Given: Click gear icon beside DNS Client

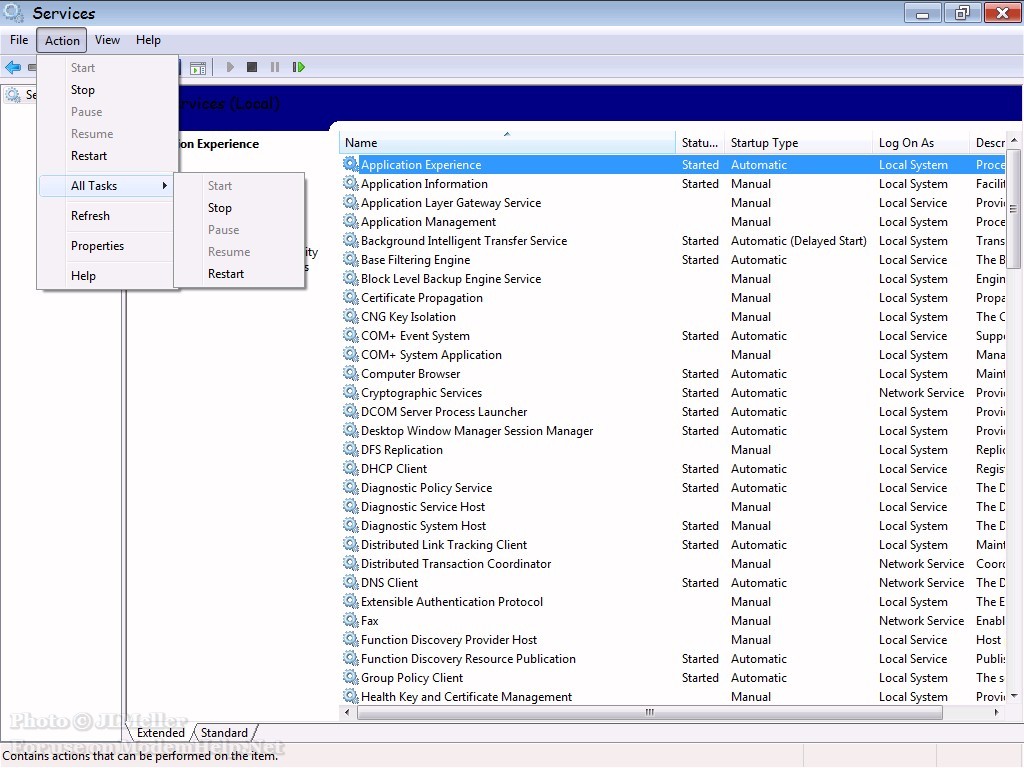Looking at the screenshot, I should pyautogui.click(x=351, y=582).
